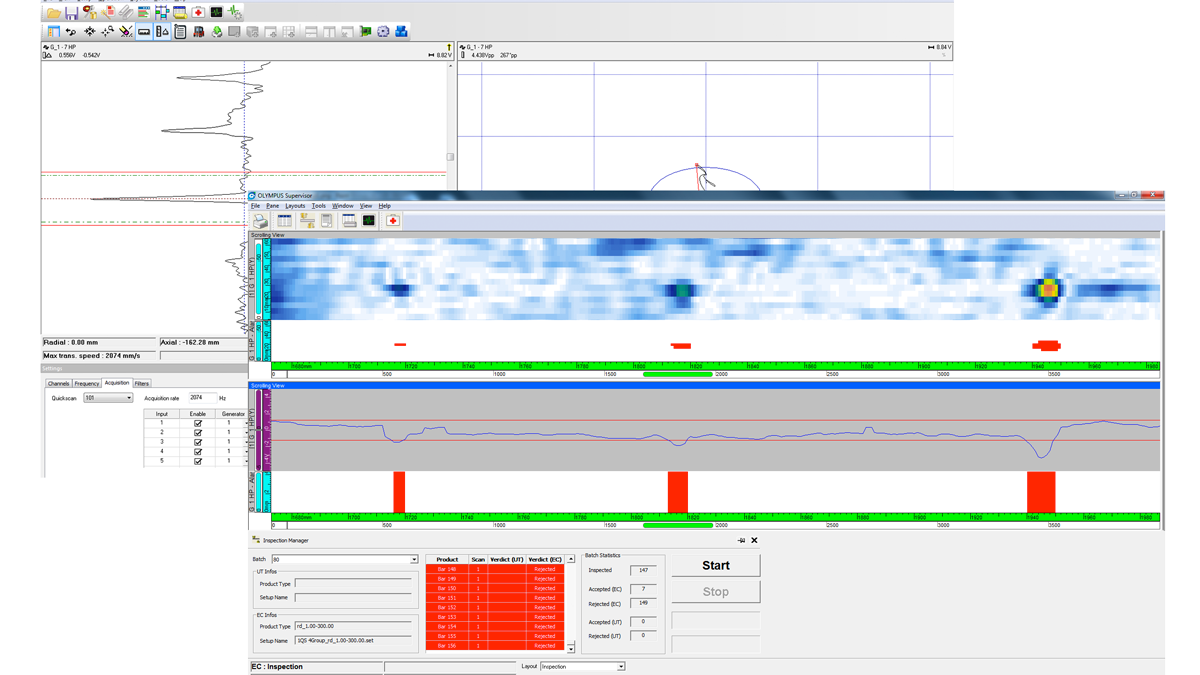Click the print icon in Supervisor toolbar

click(259, 220)
